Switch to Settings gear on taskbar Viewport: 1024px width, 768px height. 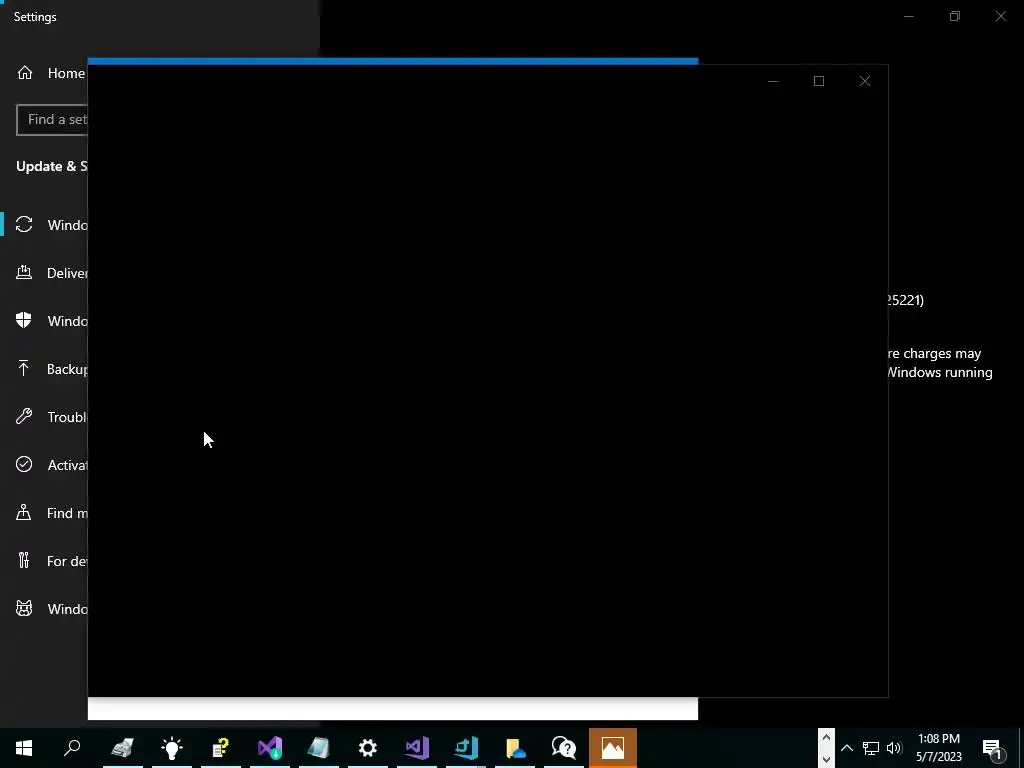[x=368, y=748]
